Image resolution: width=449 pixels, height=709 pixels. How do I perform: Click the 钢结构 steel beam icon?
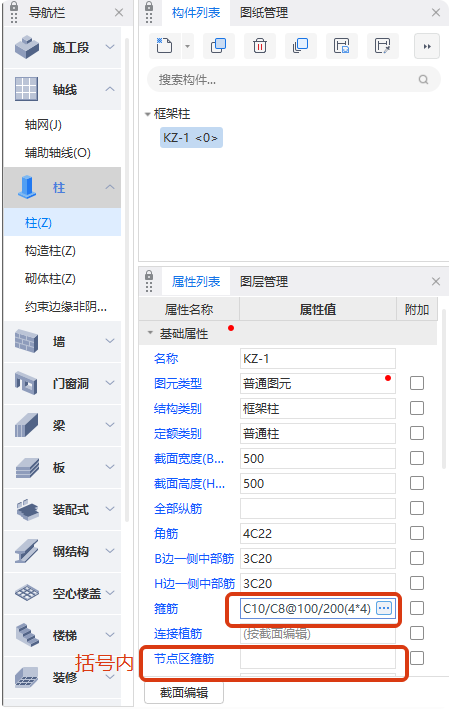click(27, 551)
